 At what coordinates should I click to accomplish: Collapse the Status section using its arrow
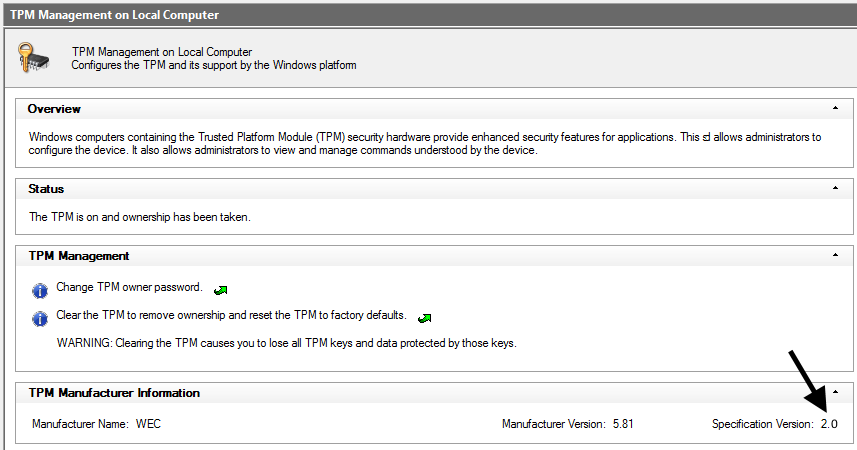point(835,188)
